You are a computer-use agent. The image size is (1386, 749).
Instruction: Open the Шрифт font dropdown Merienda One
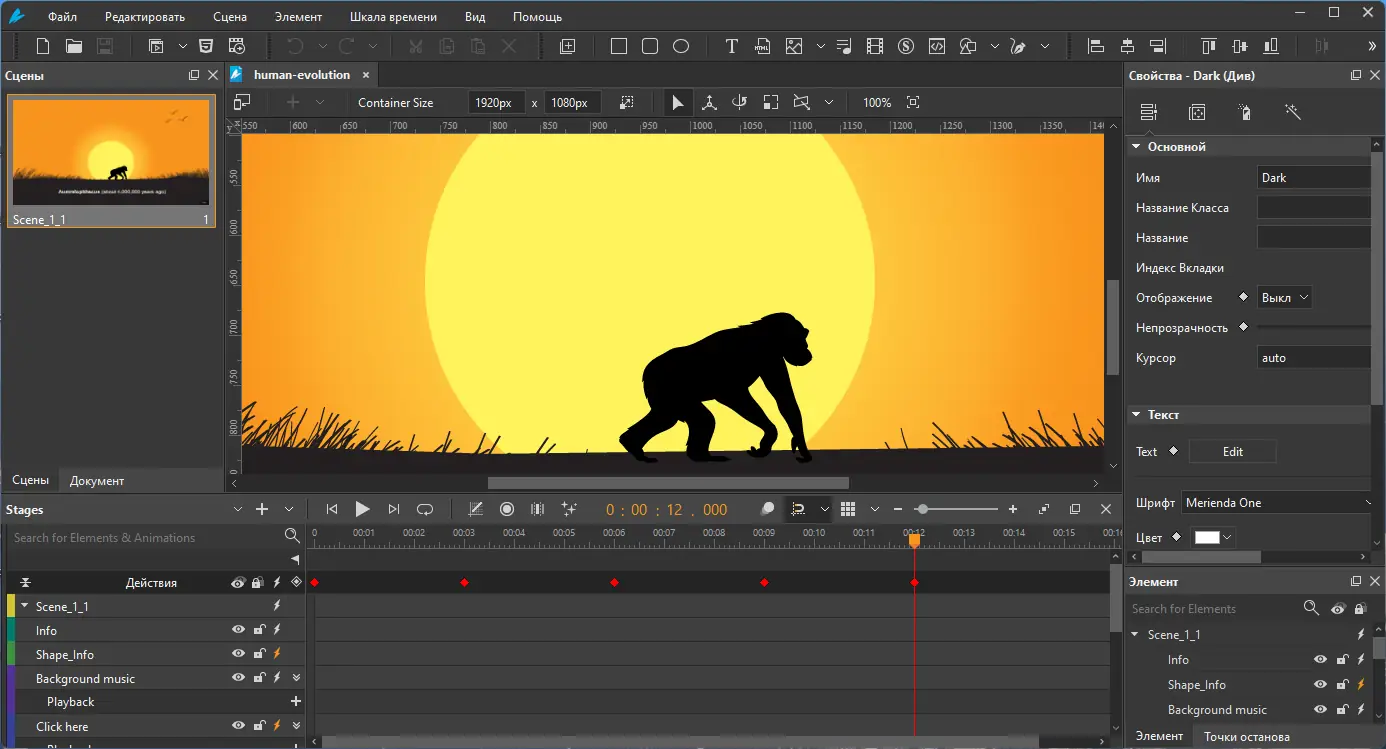pyautogui.click(x=1278, y=503)
